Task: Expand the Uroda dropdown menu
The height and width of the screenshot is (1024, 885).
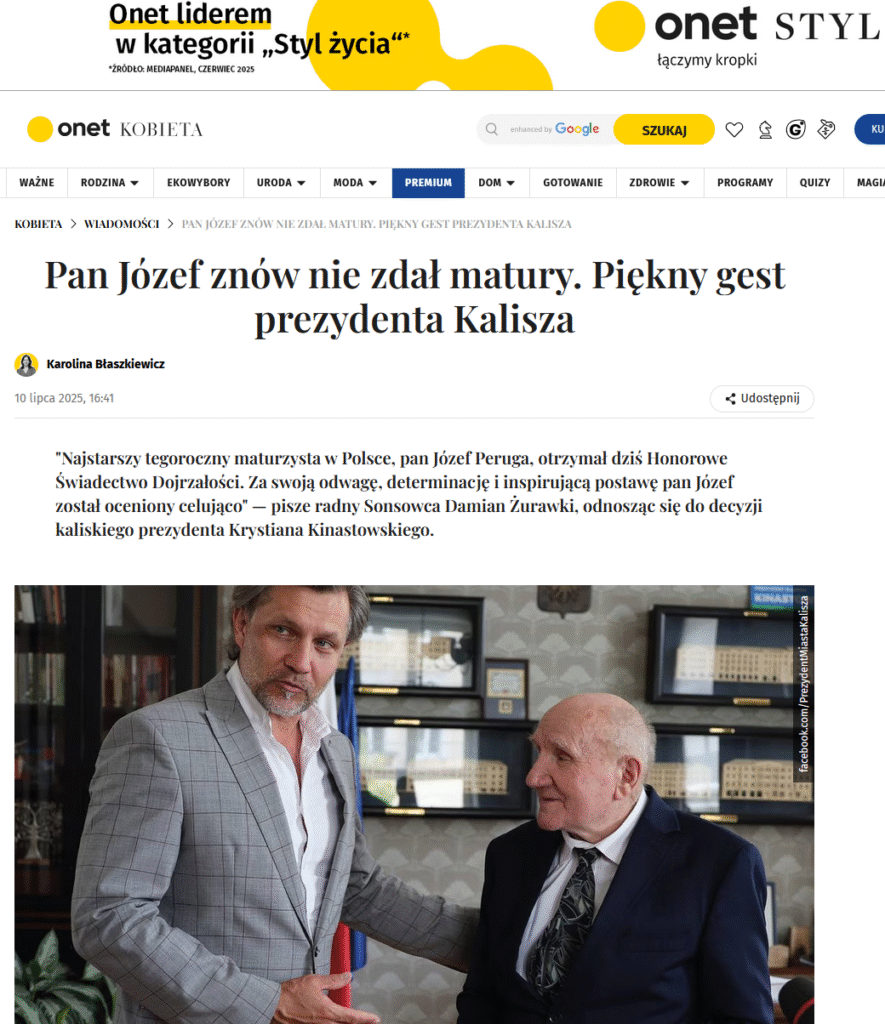Action: pos(281,183)
